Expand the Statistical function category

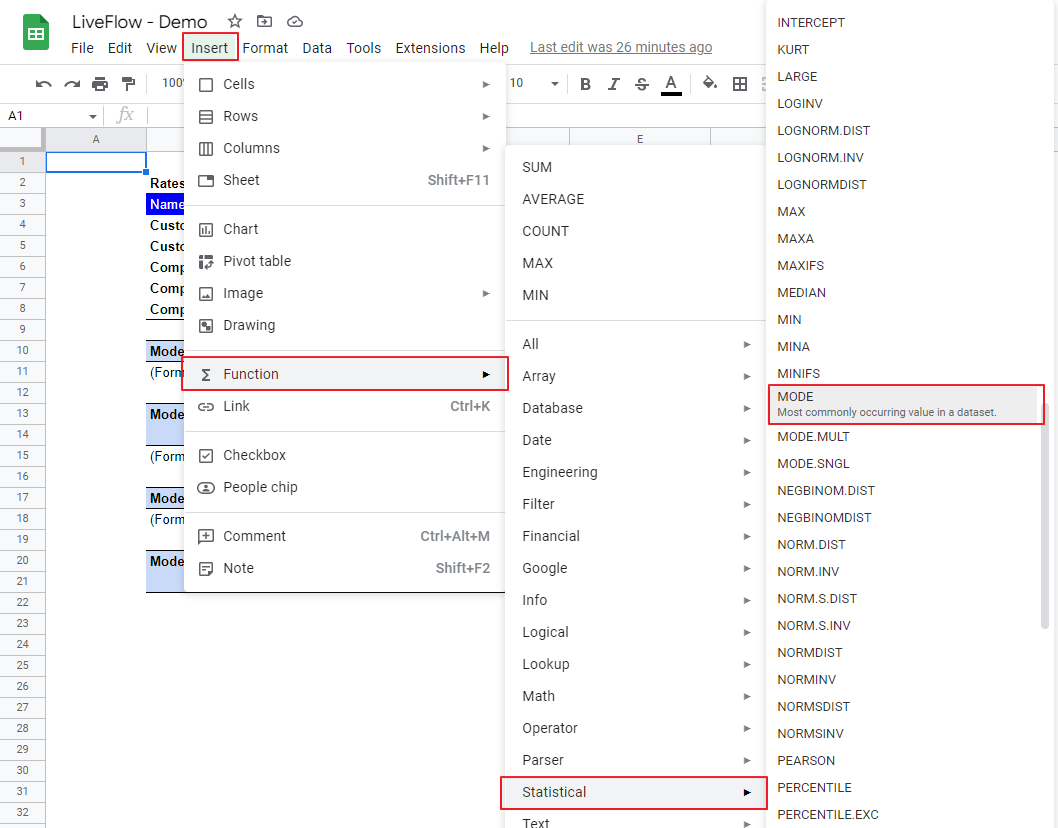(x=636, y=792)
